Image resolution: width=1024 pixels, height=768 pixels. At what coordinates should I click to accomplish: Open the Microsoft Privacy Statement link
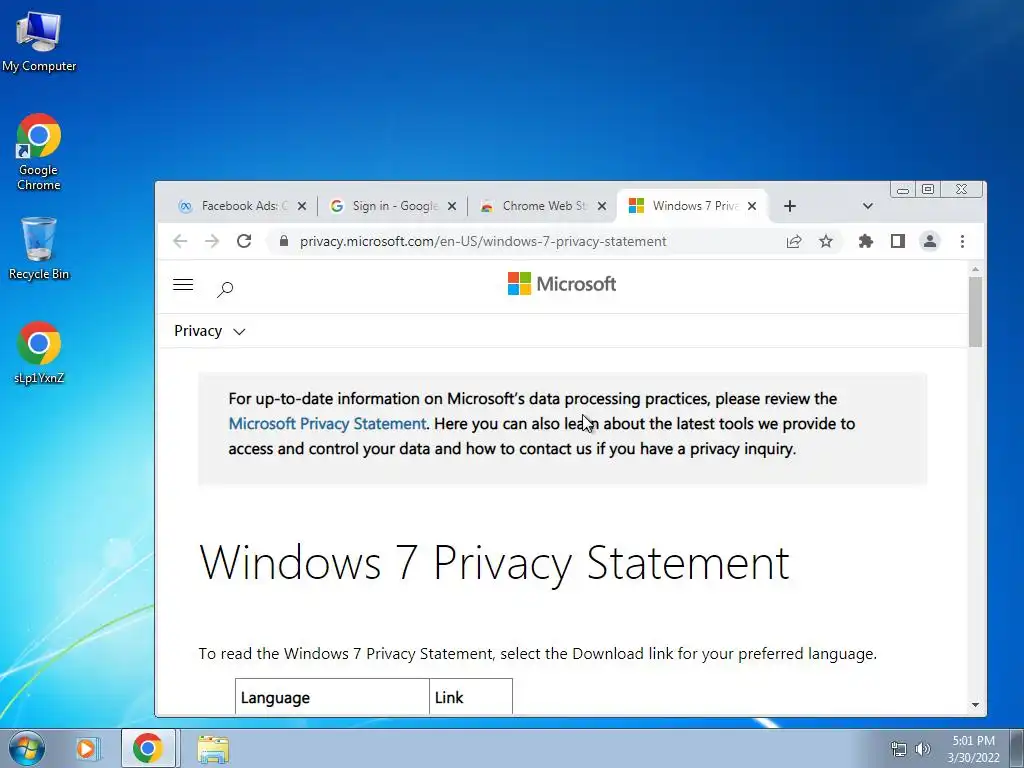[327, 424]
